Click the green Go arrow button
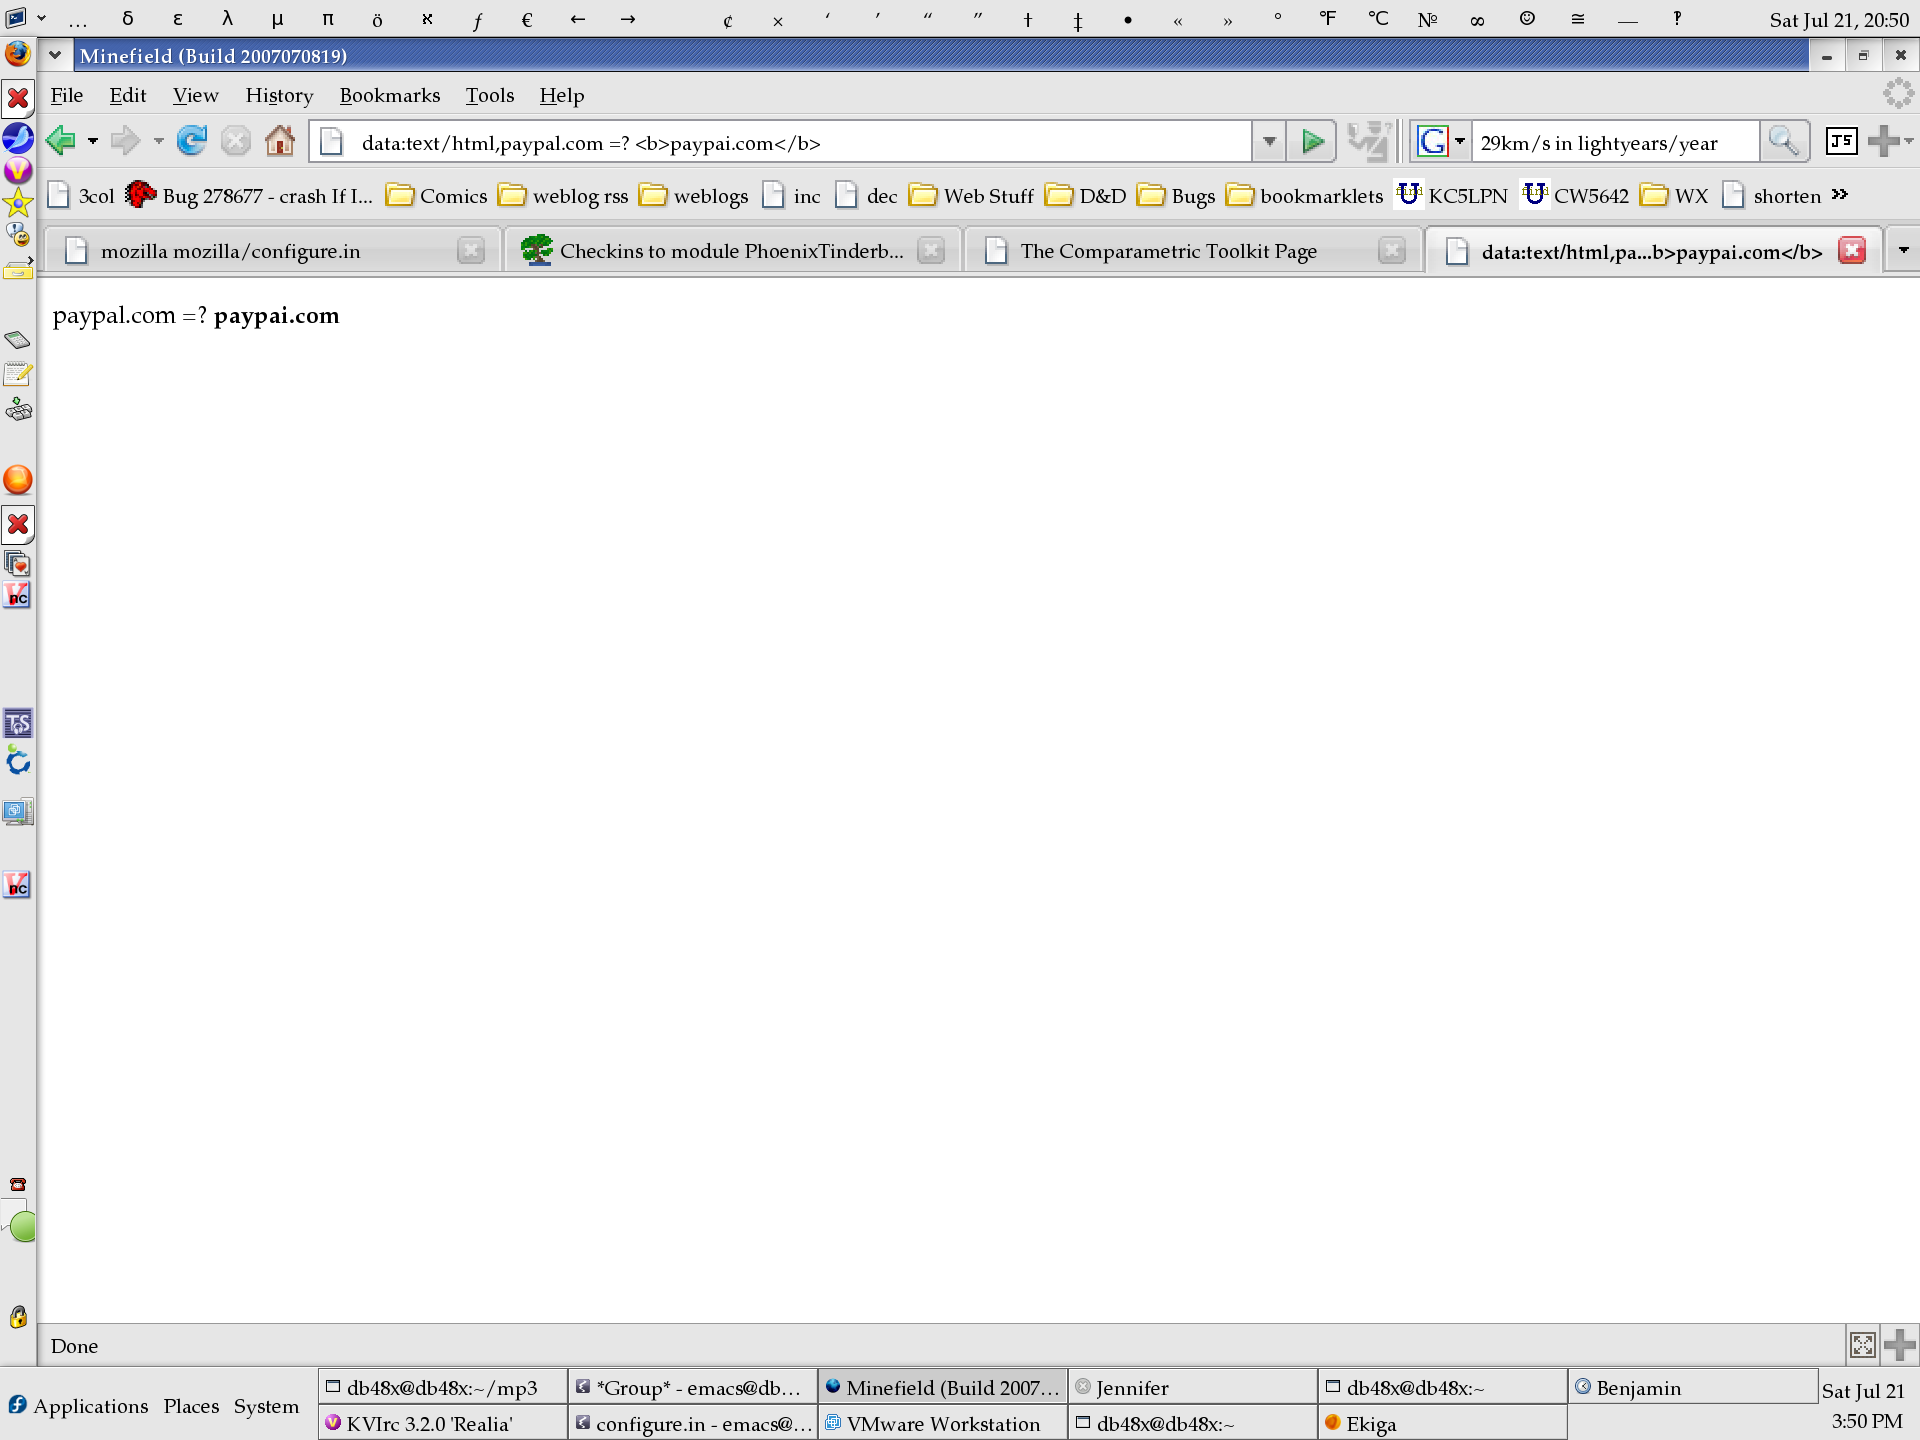 pyautogui.click(x=1312, y=142)
